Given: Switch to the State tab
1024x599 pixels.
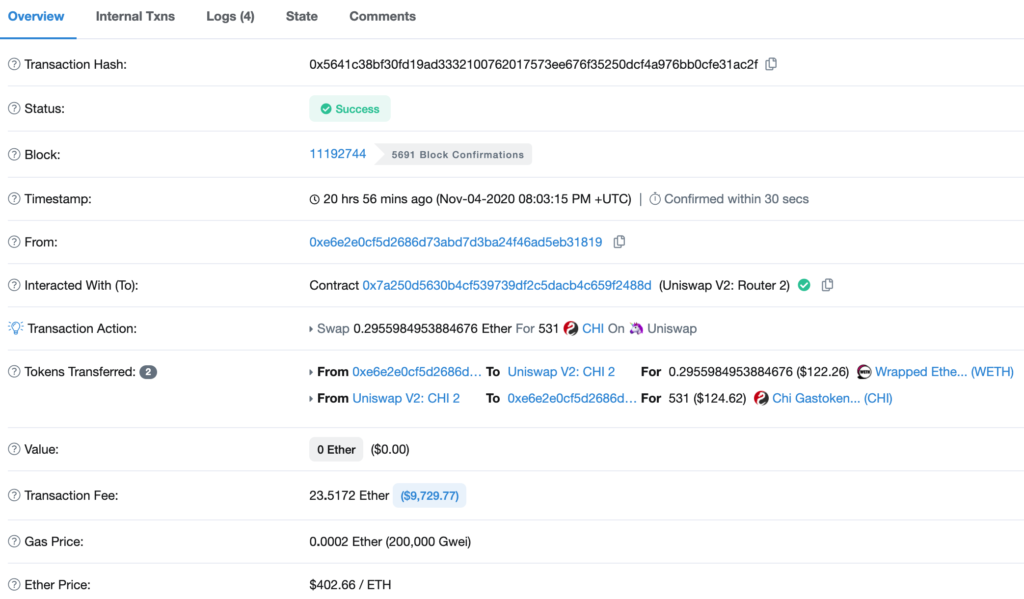Looking at the screenshot, I should click(302, 16).
